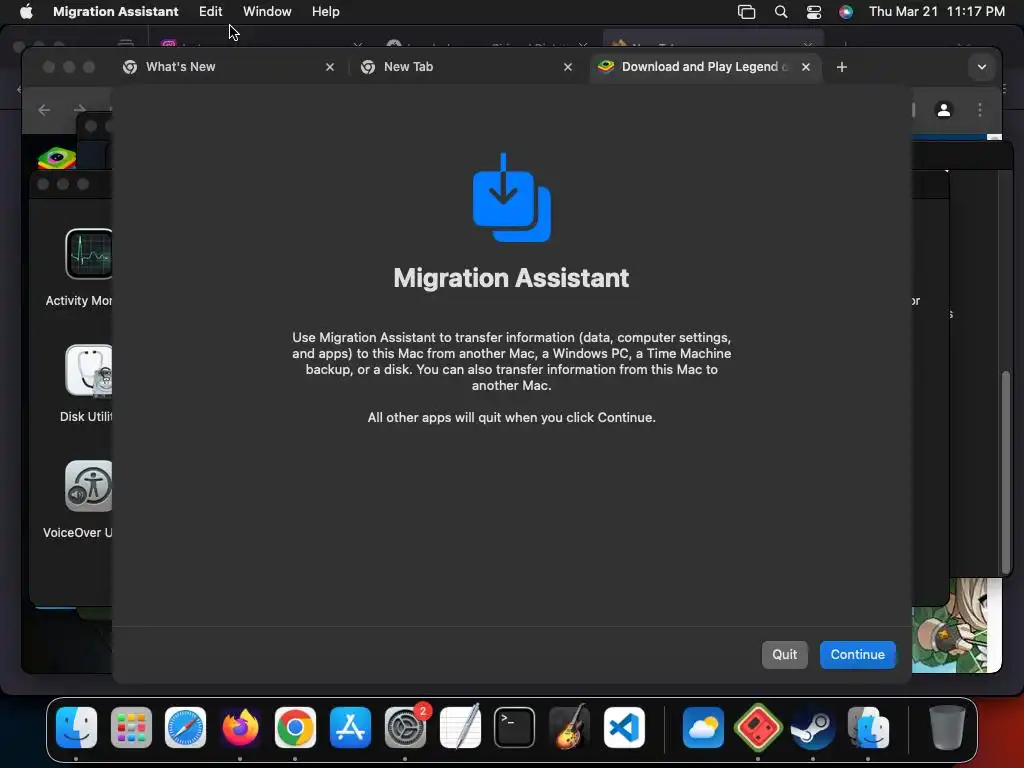Open the Chrome profile icon
Image resolution: width=1024 pixels, height=768 pixels.
pyautogui.click(x=944, y=110)
